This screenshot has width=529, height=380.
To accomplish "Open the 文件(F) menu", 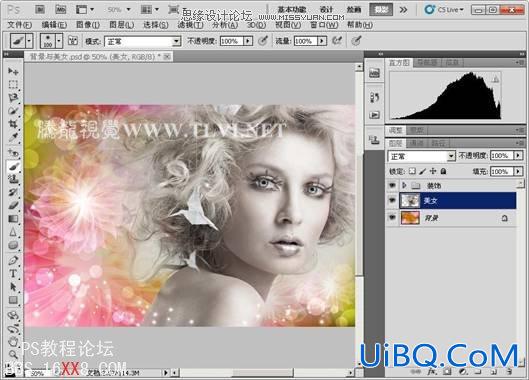I will tap(20, 25).
